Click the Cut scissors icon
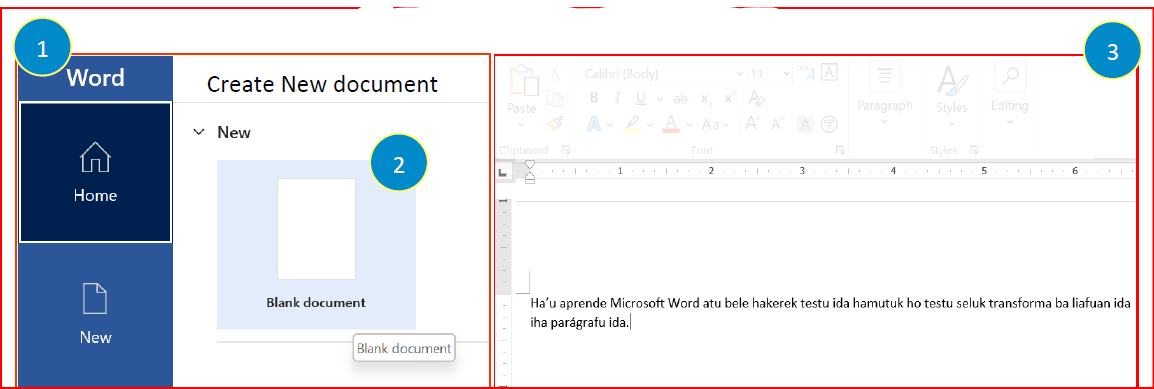Screen dimensions: 1154x389 pos(555,74)
